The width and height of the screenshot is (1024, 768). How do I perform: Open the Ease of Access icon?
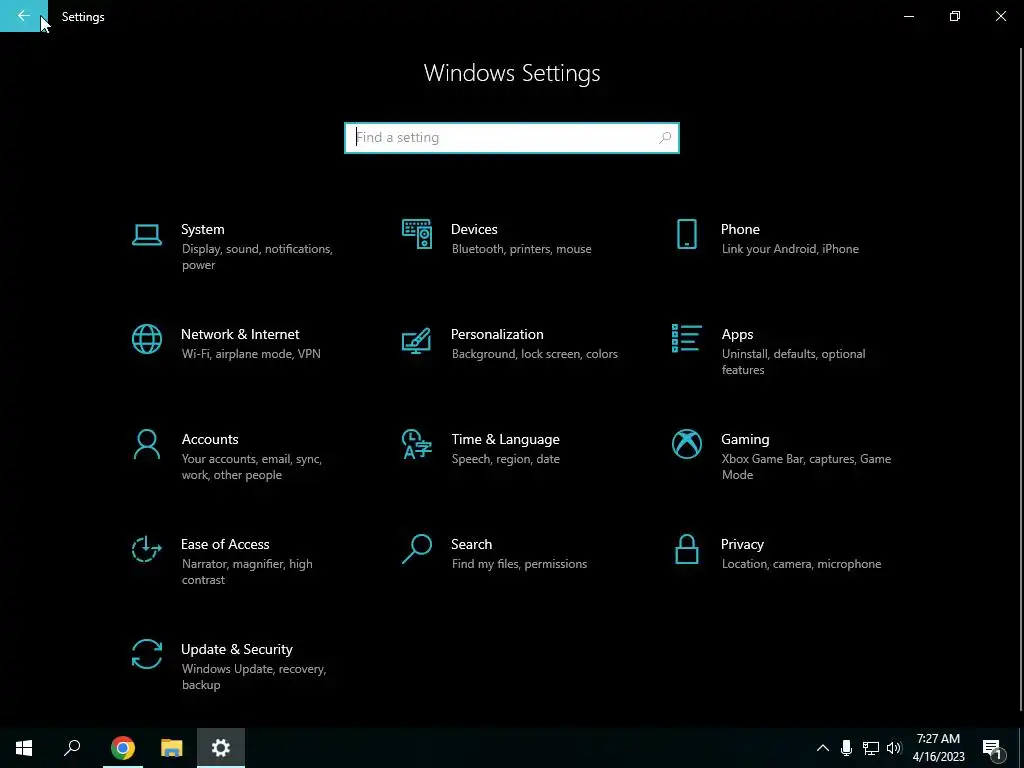coord(146,549)
